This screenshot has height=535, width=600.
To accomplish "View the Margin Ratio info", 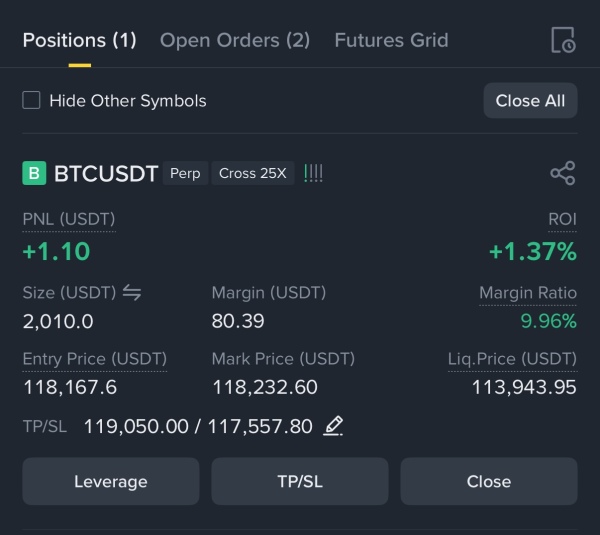I will pos(528,293).
